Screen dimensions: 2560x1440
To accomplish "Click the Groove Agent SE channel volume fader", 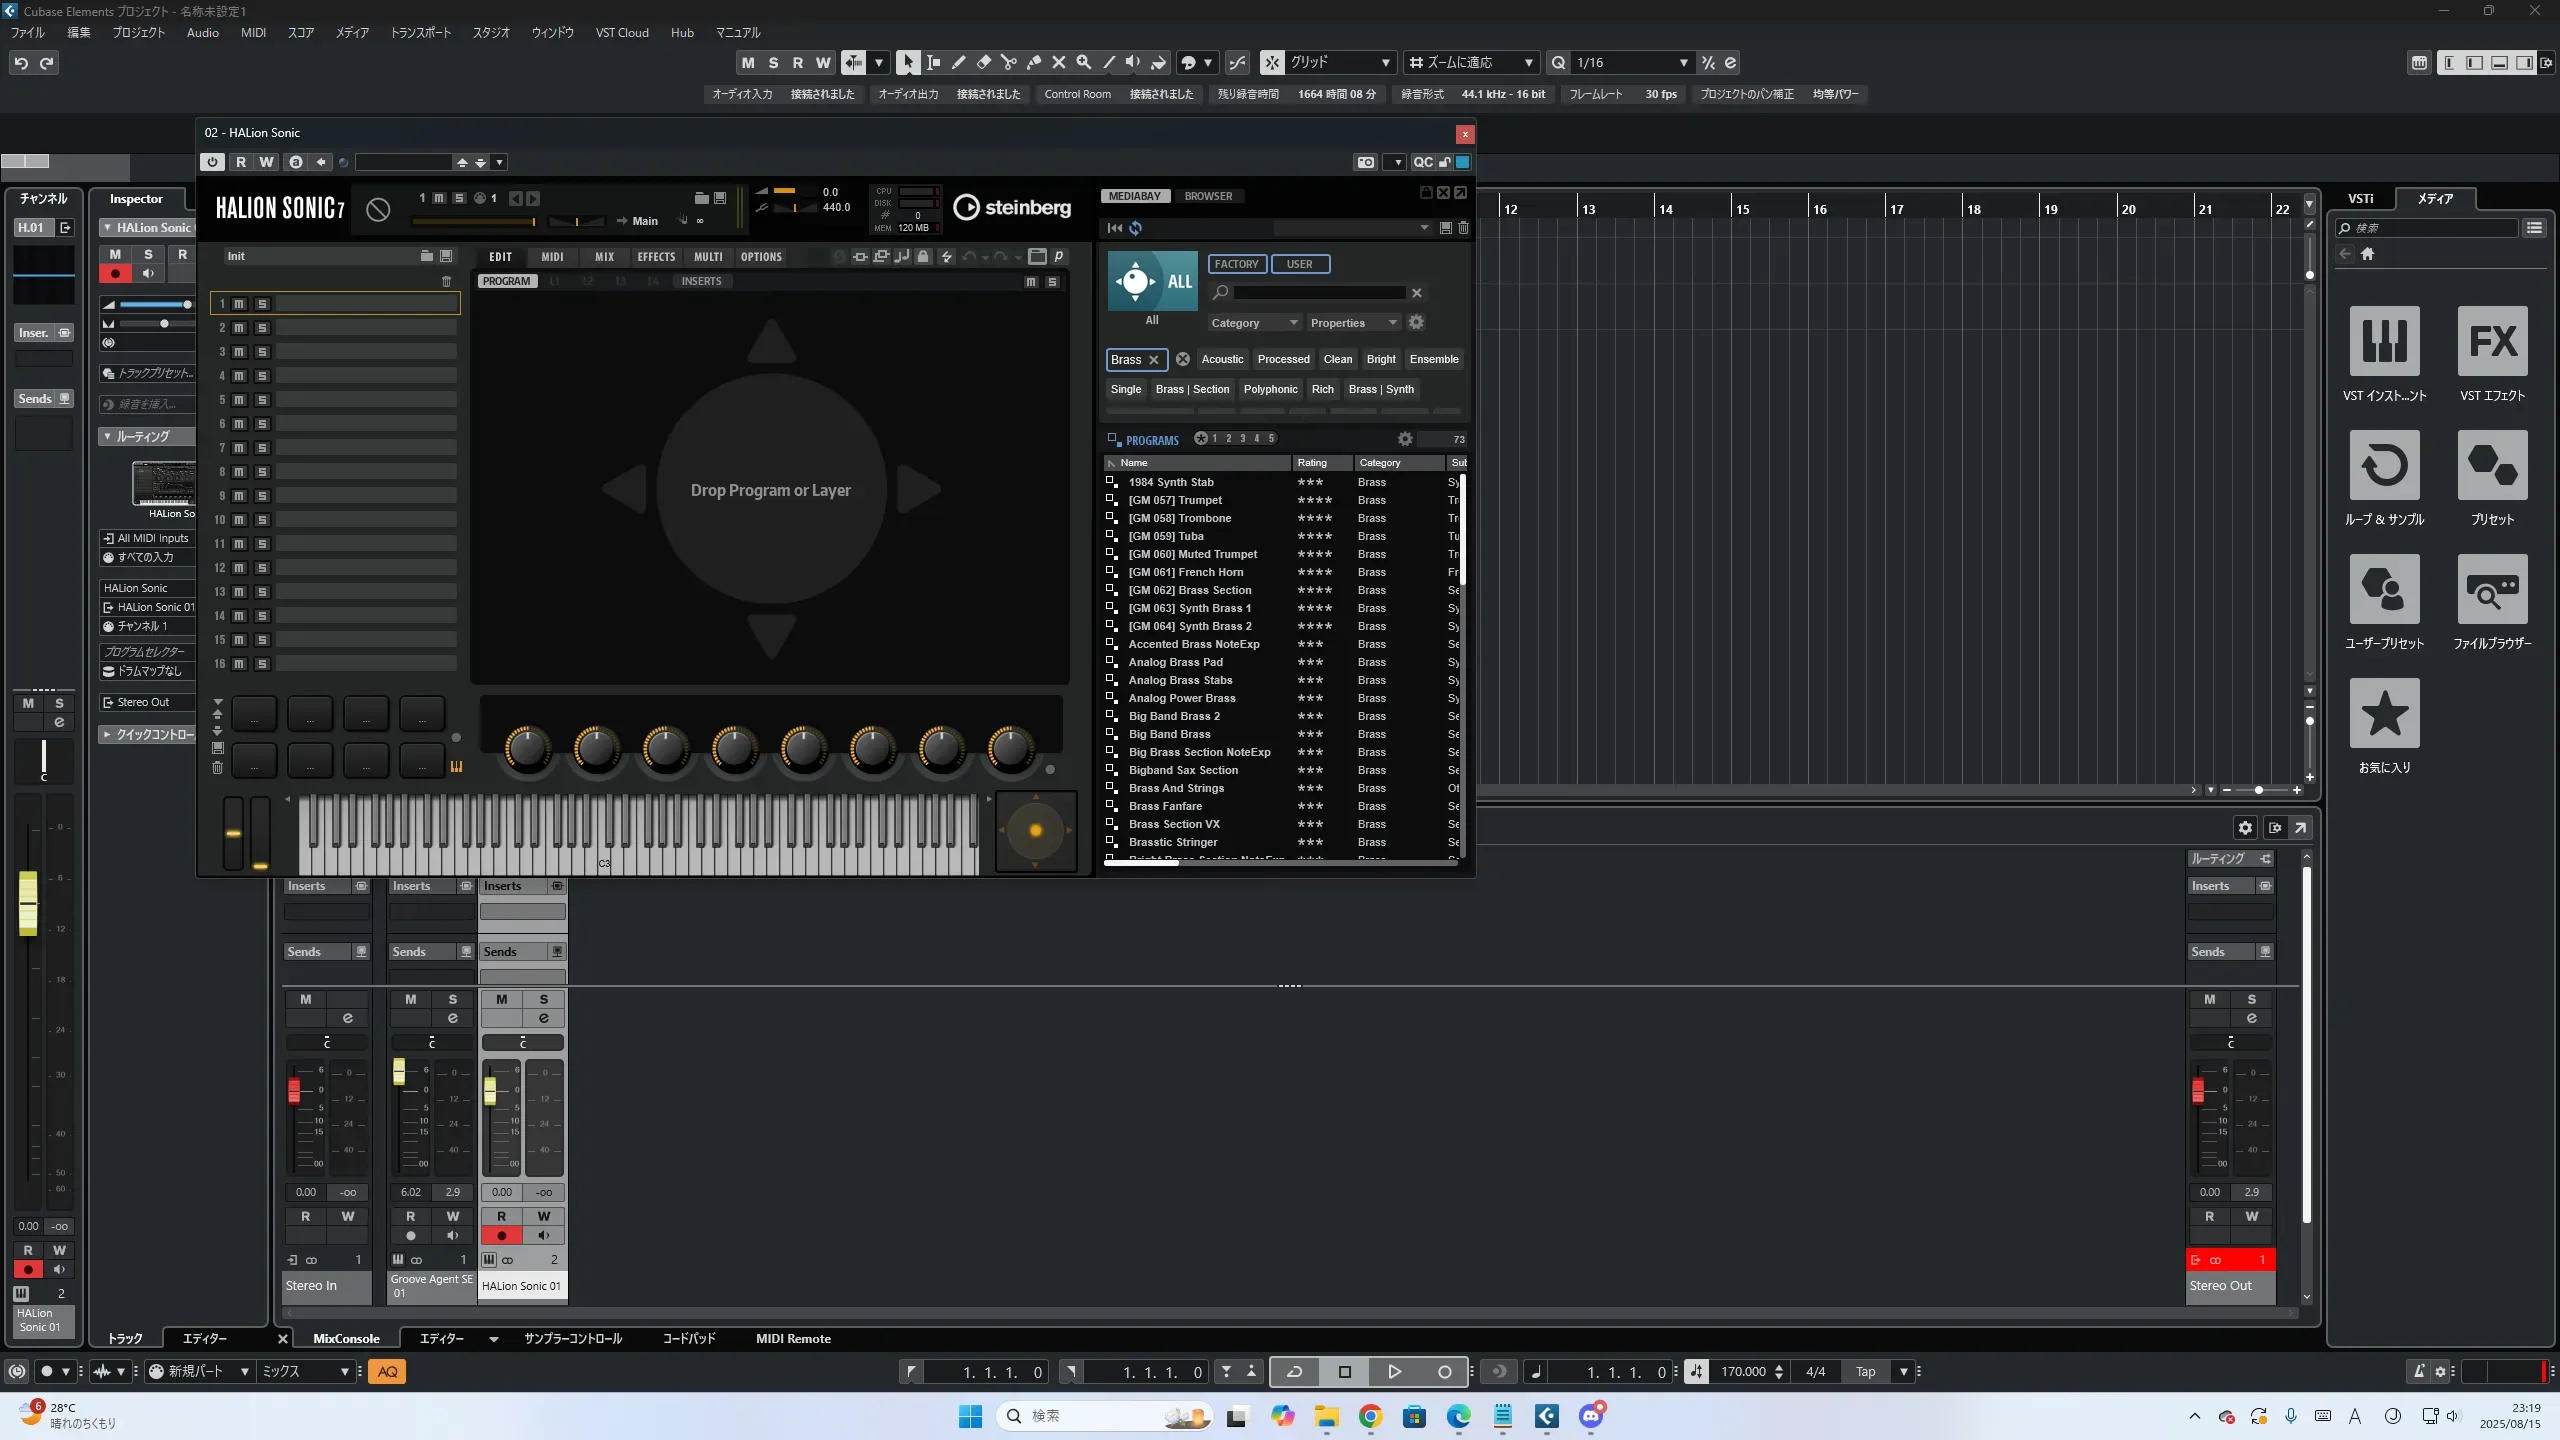I will pos(399,1072).
